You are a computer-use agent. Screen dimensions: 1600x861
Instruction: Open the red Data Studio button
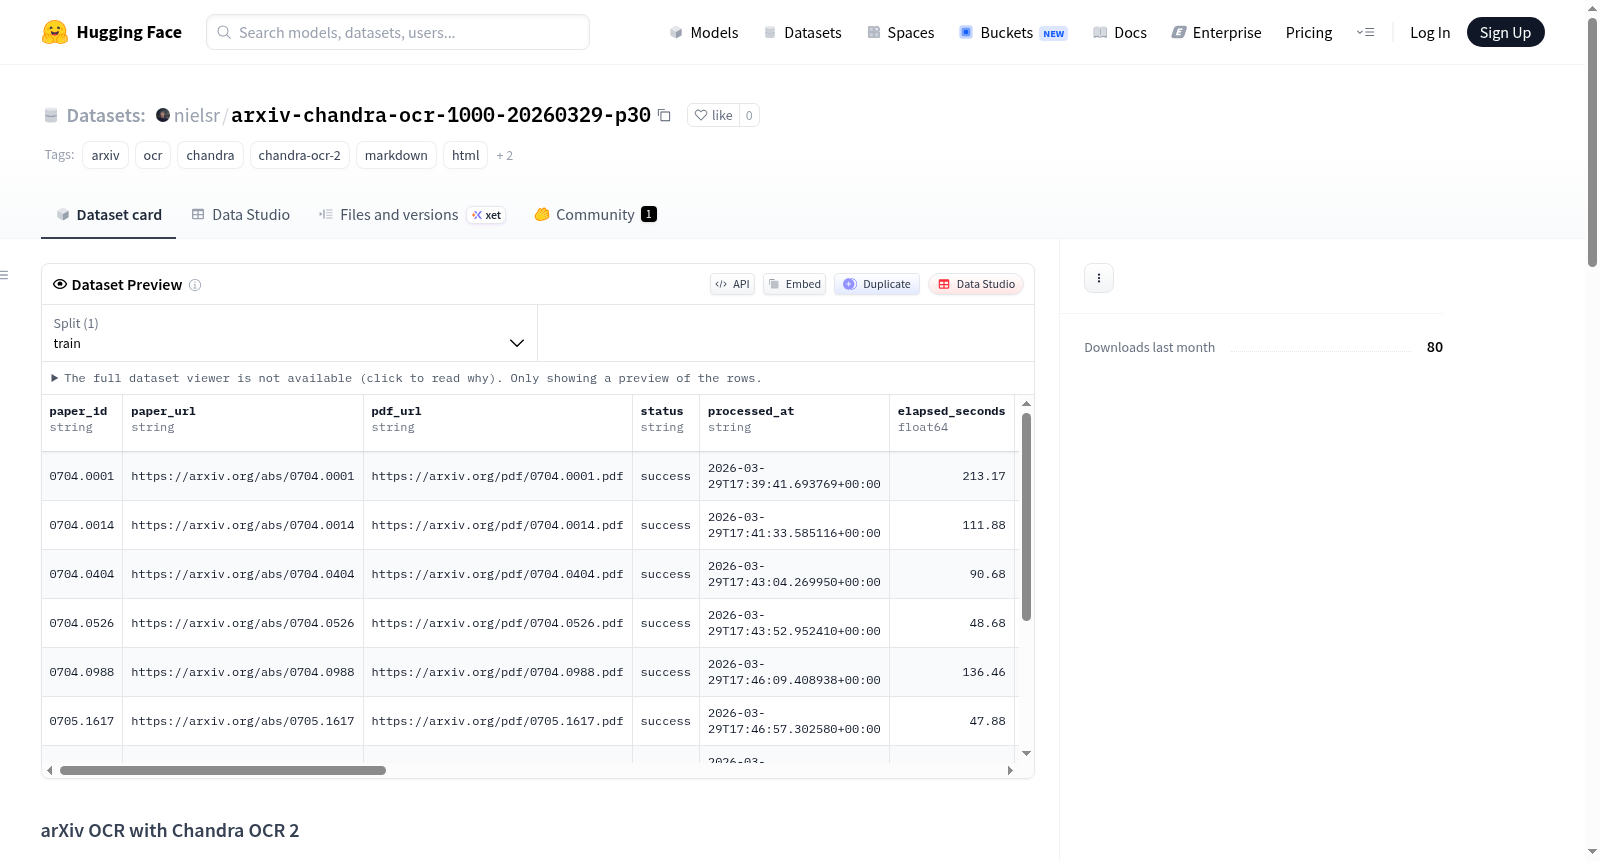click(976, 284)
